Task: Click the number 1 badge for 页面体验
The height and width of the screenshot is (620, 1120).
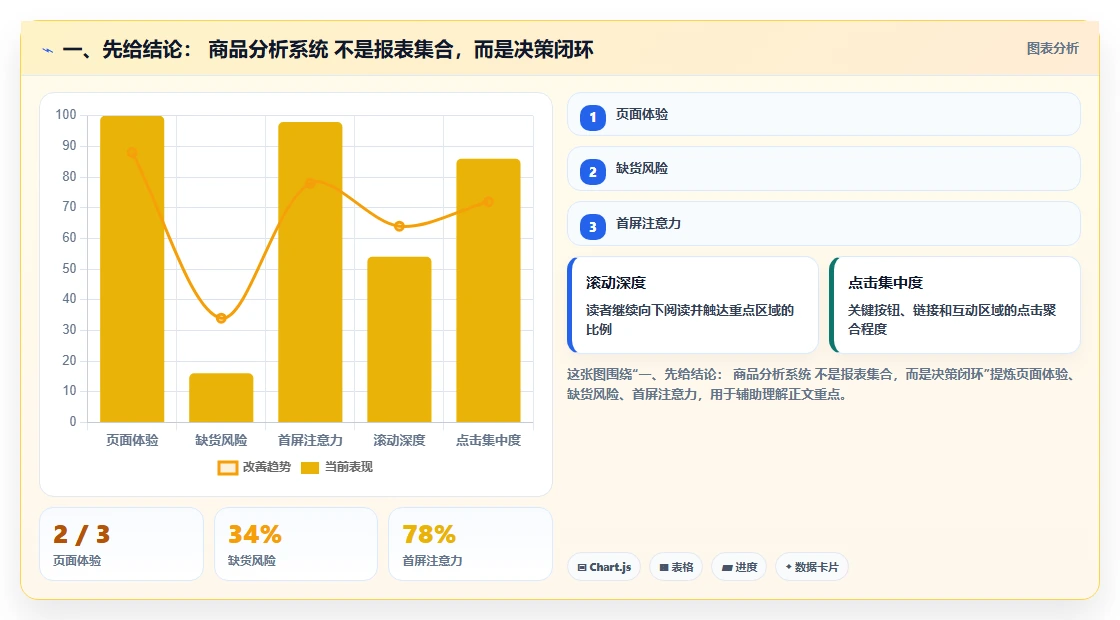Action: (593, 117)
